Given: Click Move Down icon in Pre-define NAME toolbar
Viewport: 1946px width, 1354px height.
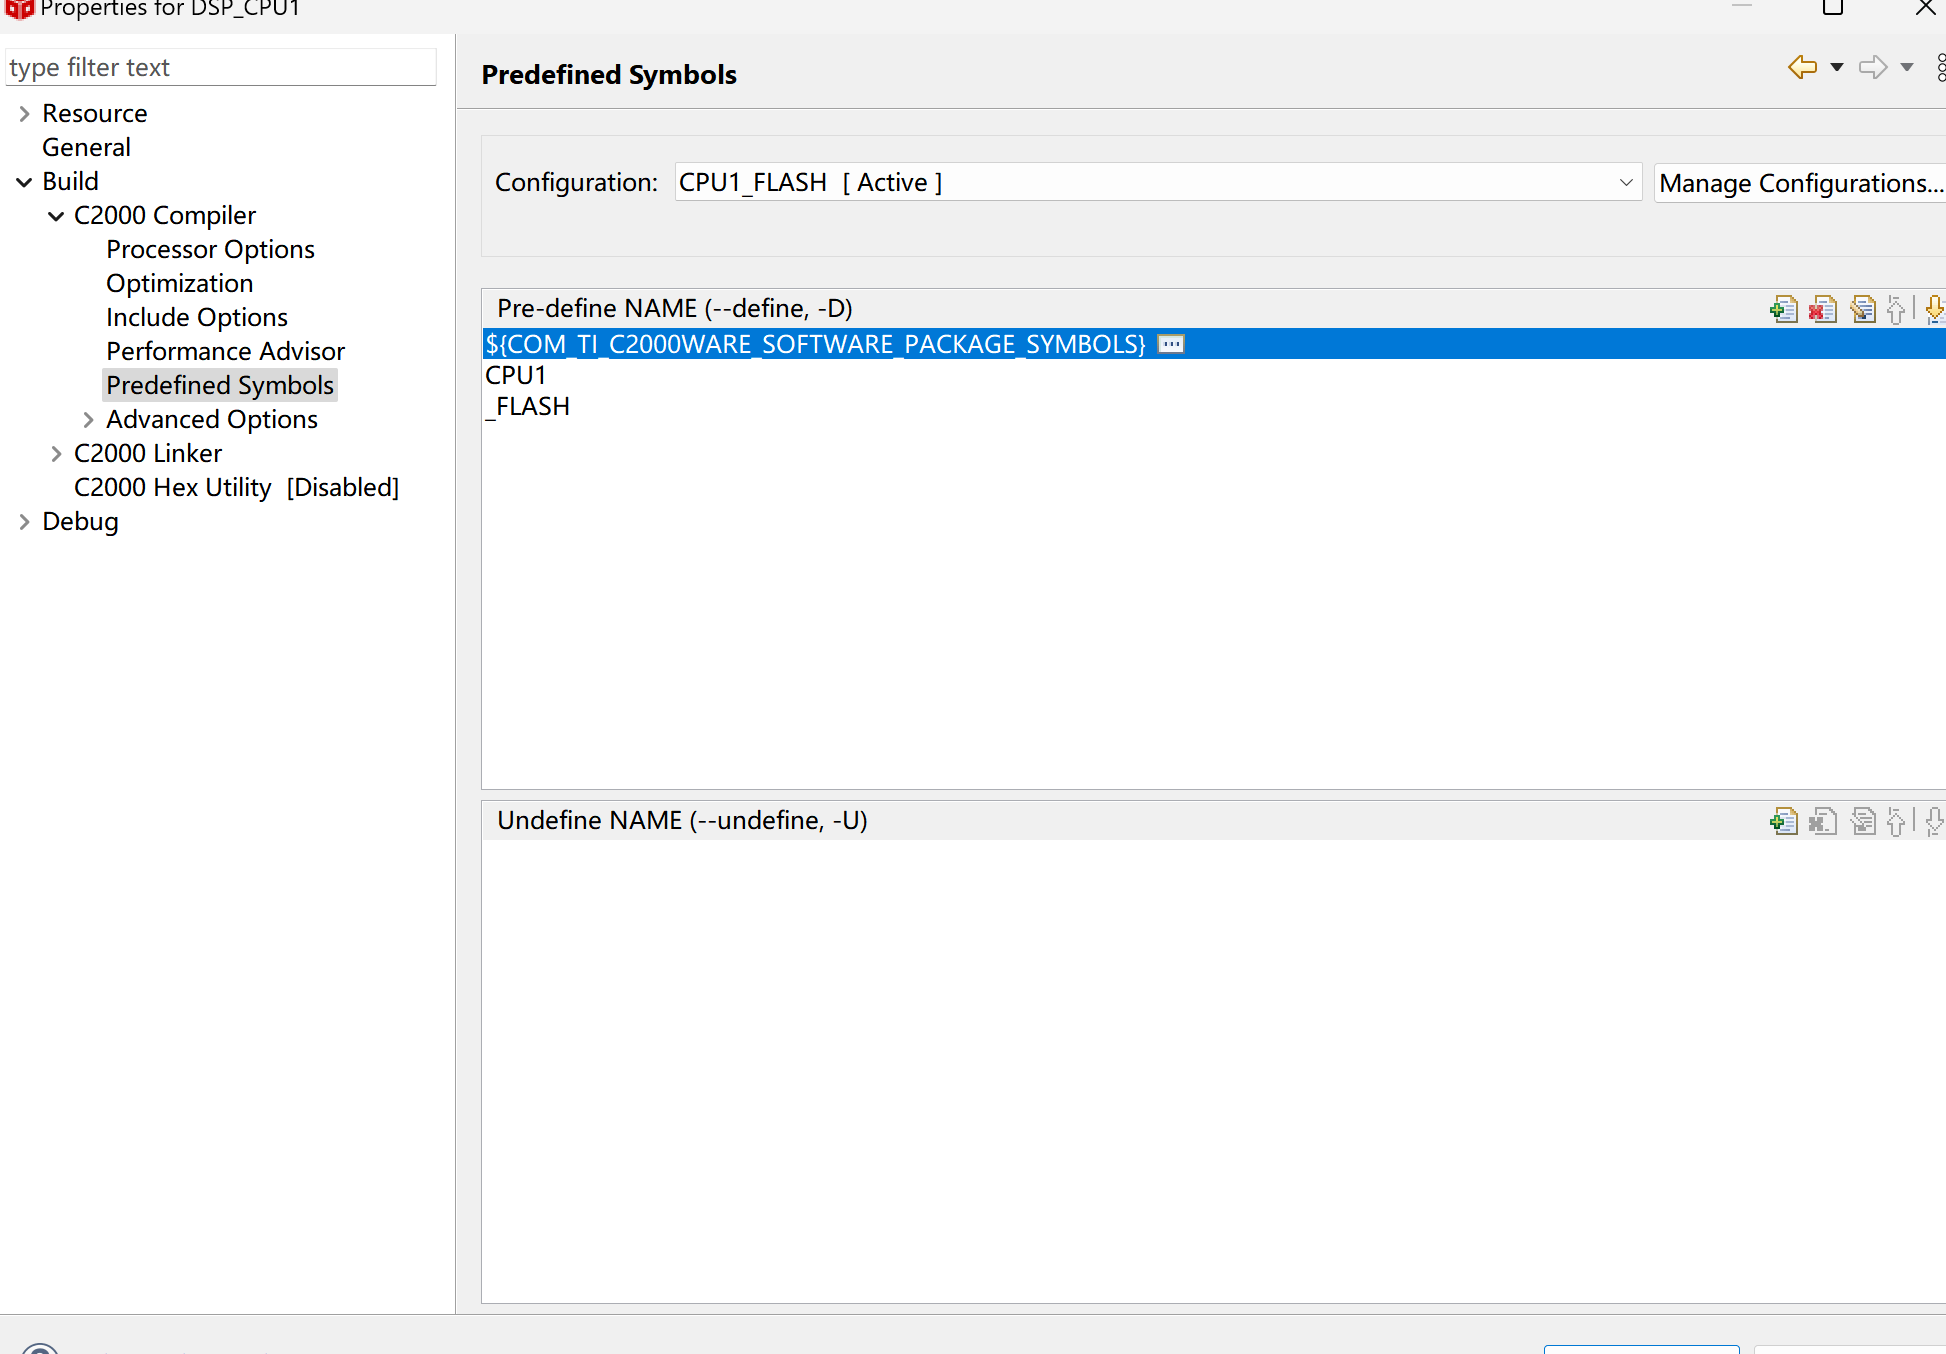Looking at the screenshot, I should [x=1934, y=309].
